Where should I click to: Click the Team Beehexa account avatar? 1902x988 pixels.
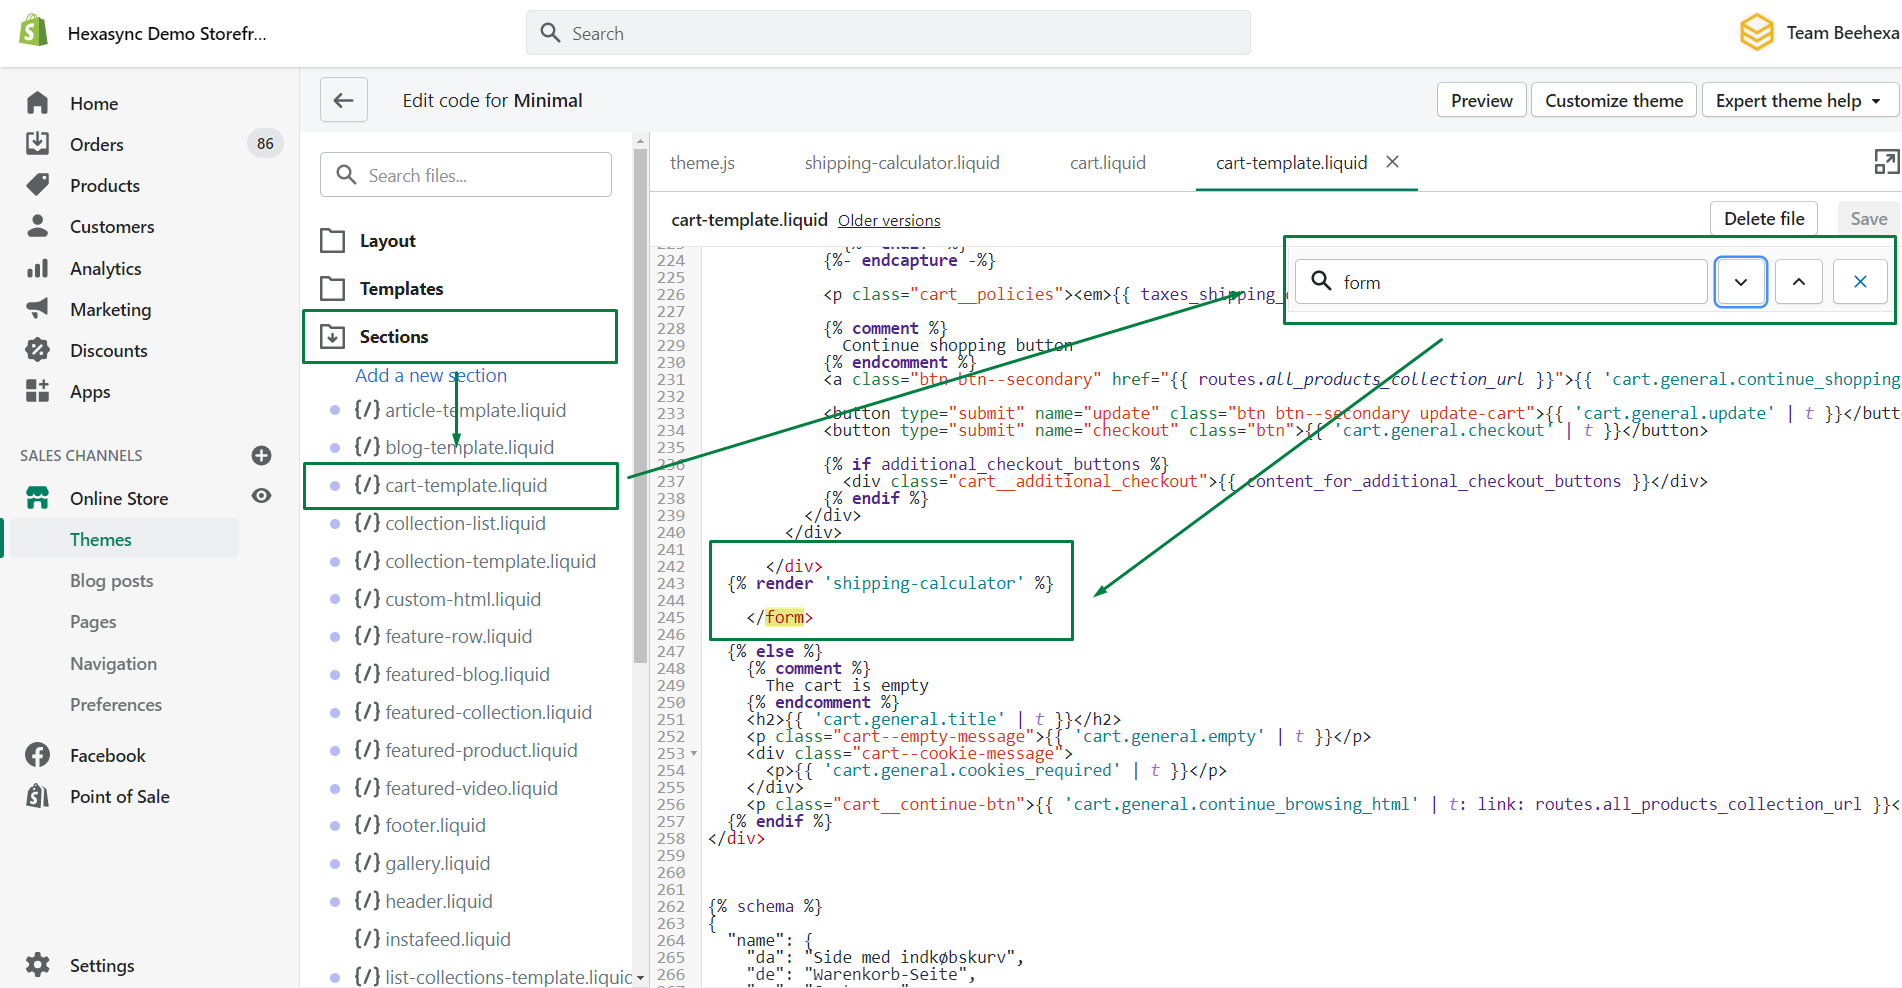[x=1757, y=32]
